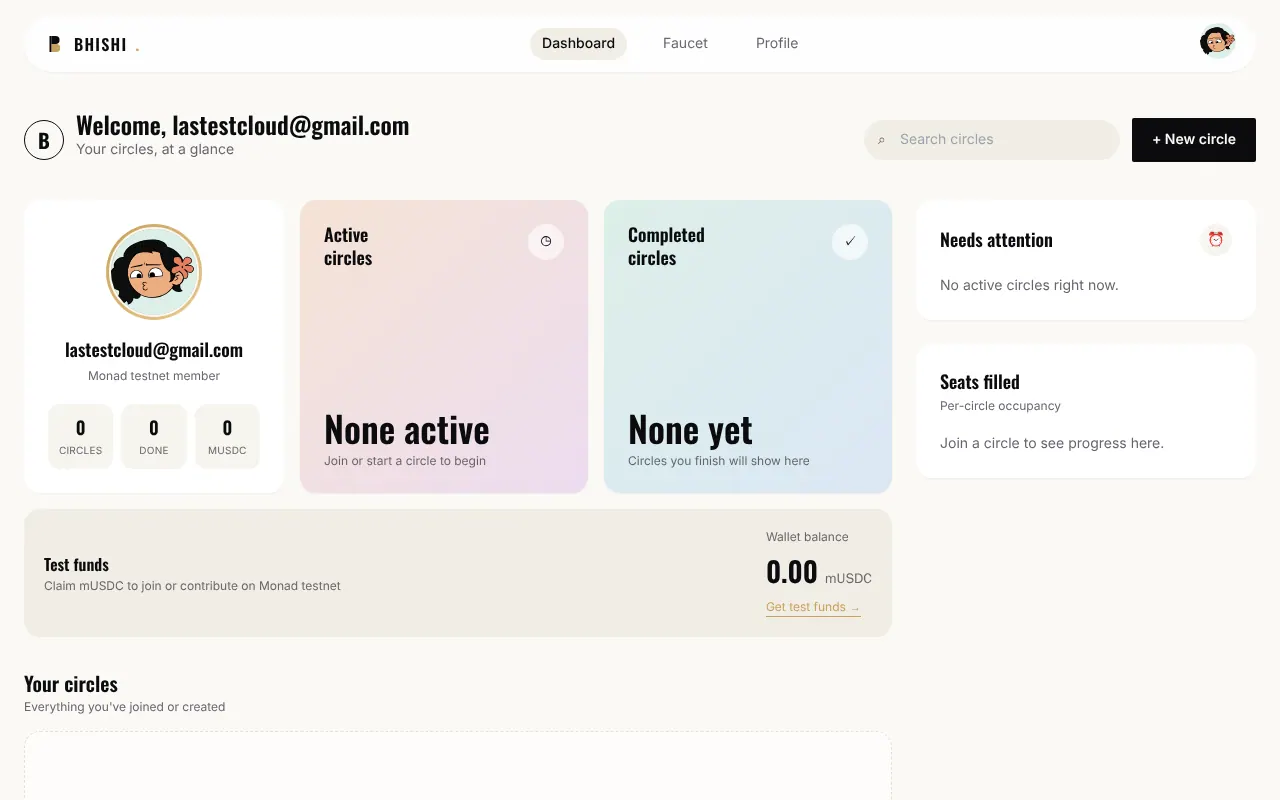1280x800 pixels.
Task: Click the Needs attention title
Action: click(x=996, y=240)
